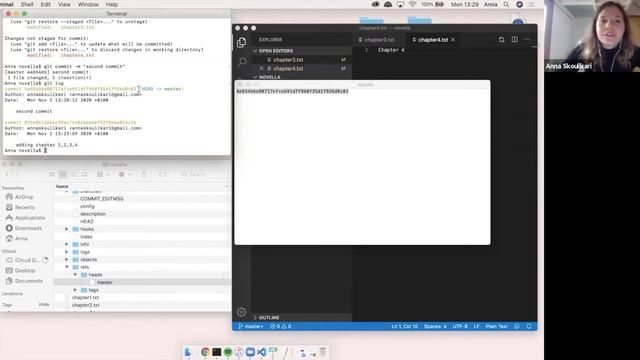640x360 pixels.
Task: Collapse the heads folder in Finder
Action: pyautogui.click(x=75, y=275)
